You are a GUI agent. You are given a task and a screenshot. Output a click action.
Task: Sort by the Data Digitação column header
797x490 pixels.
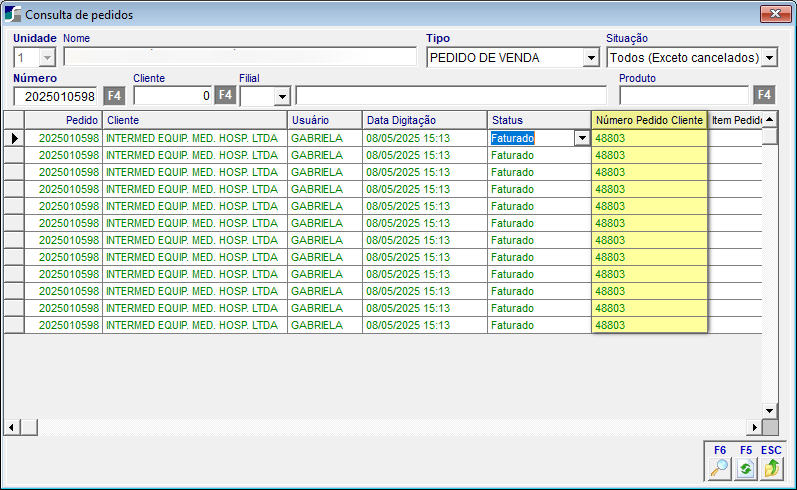(x=424, y=120)
